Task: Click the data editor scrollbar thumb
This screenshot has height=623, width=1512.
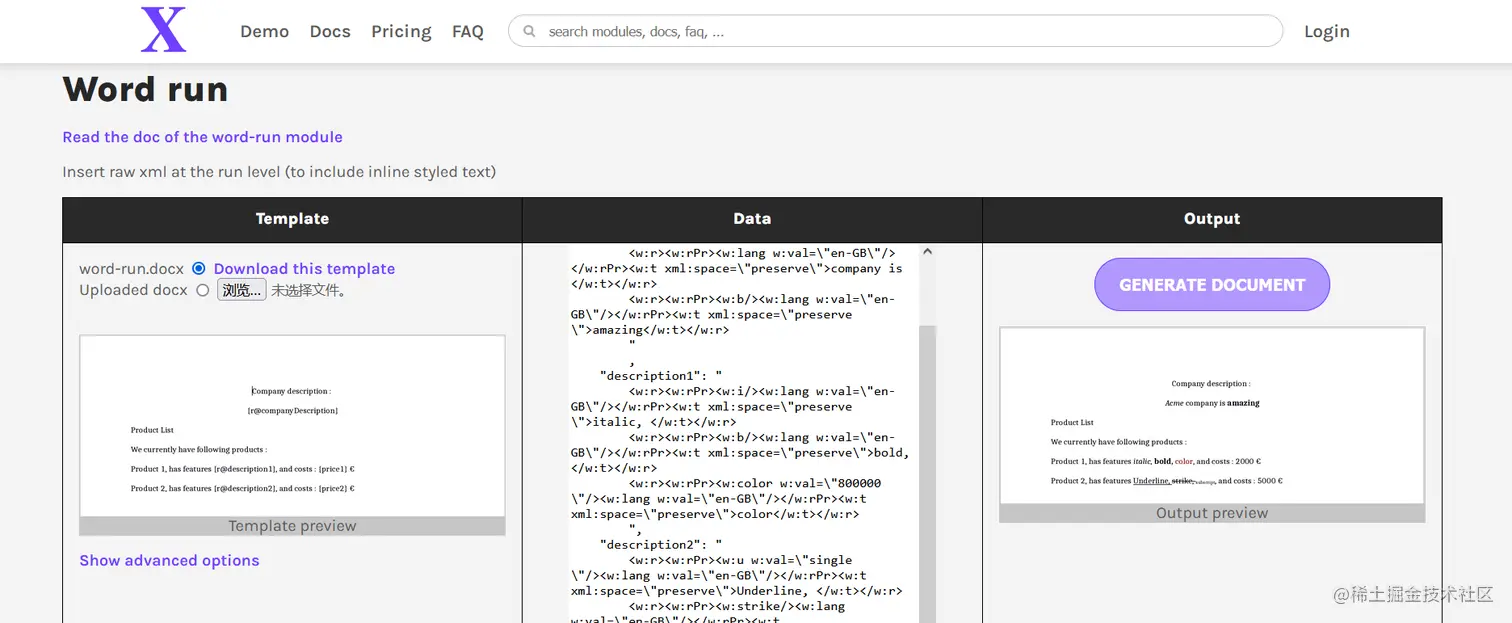Action: 927,474
